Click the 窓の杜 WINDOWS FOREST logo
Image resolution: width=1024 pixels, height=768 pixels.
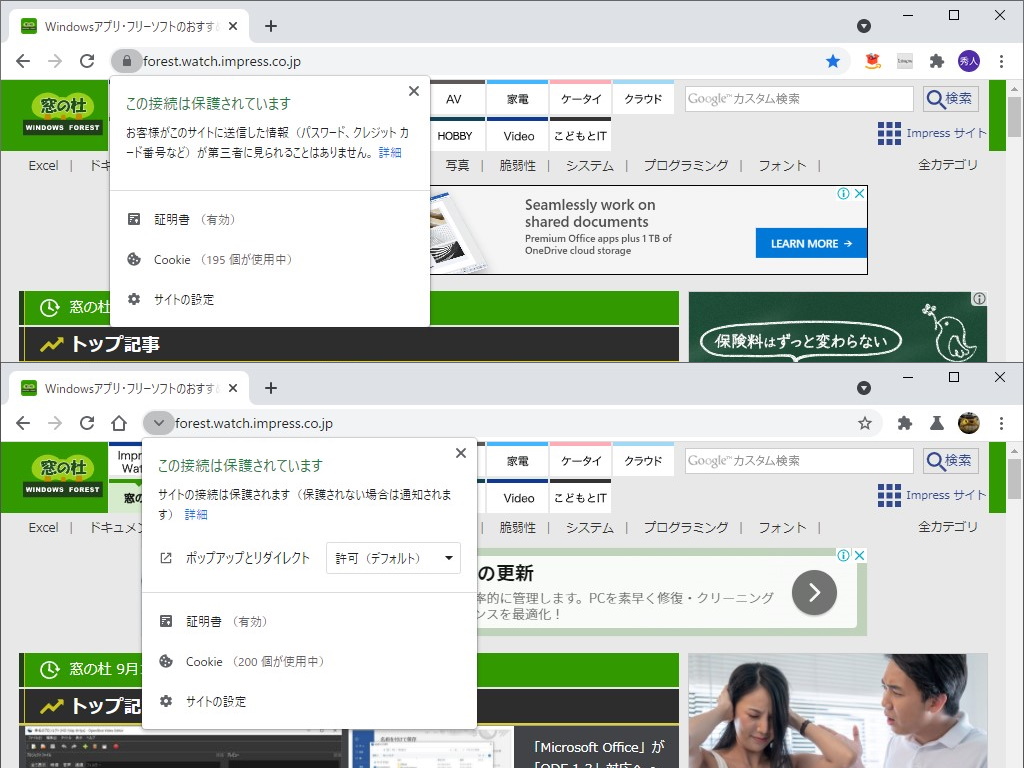[x=61, y=115]
